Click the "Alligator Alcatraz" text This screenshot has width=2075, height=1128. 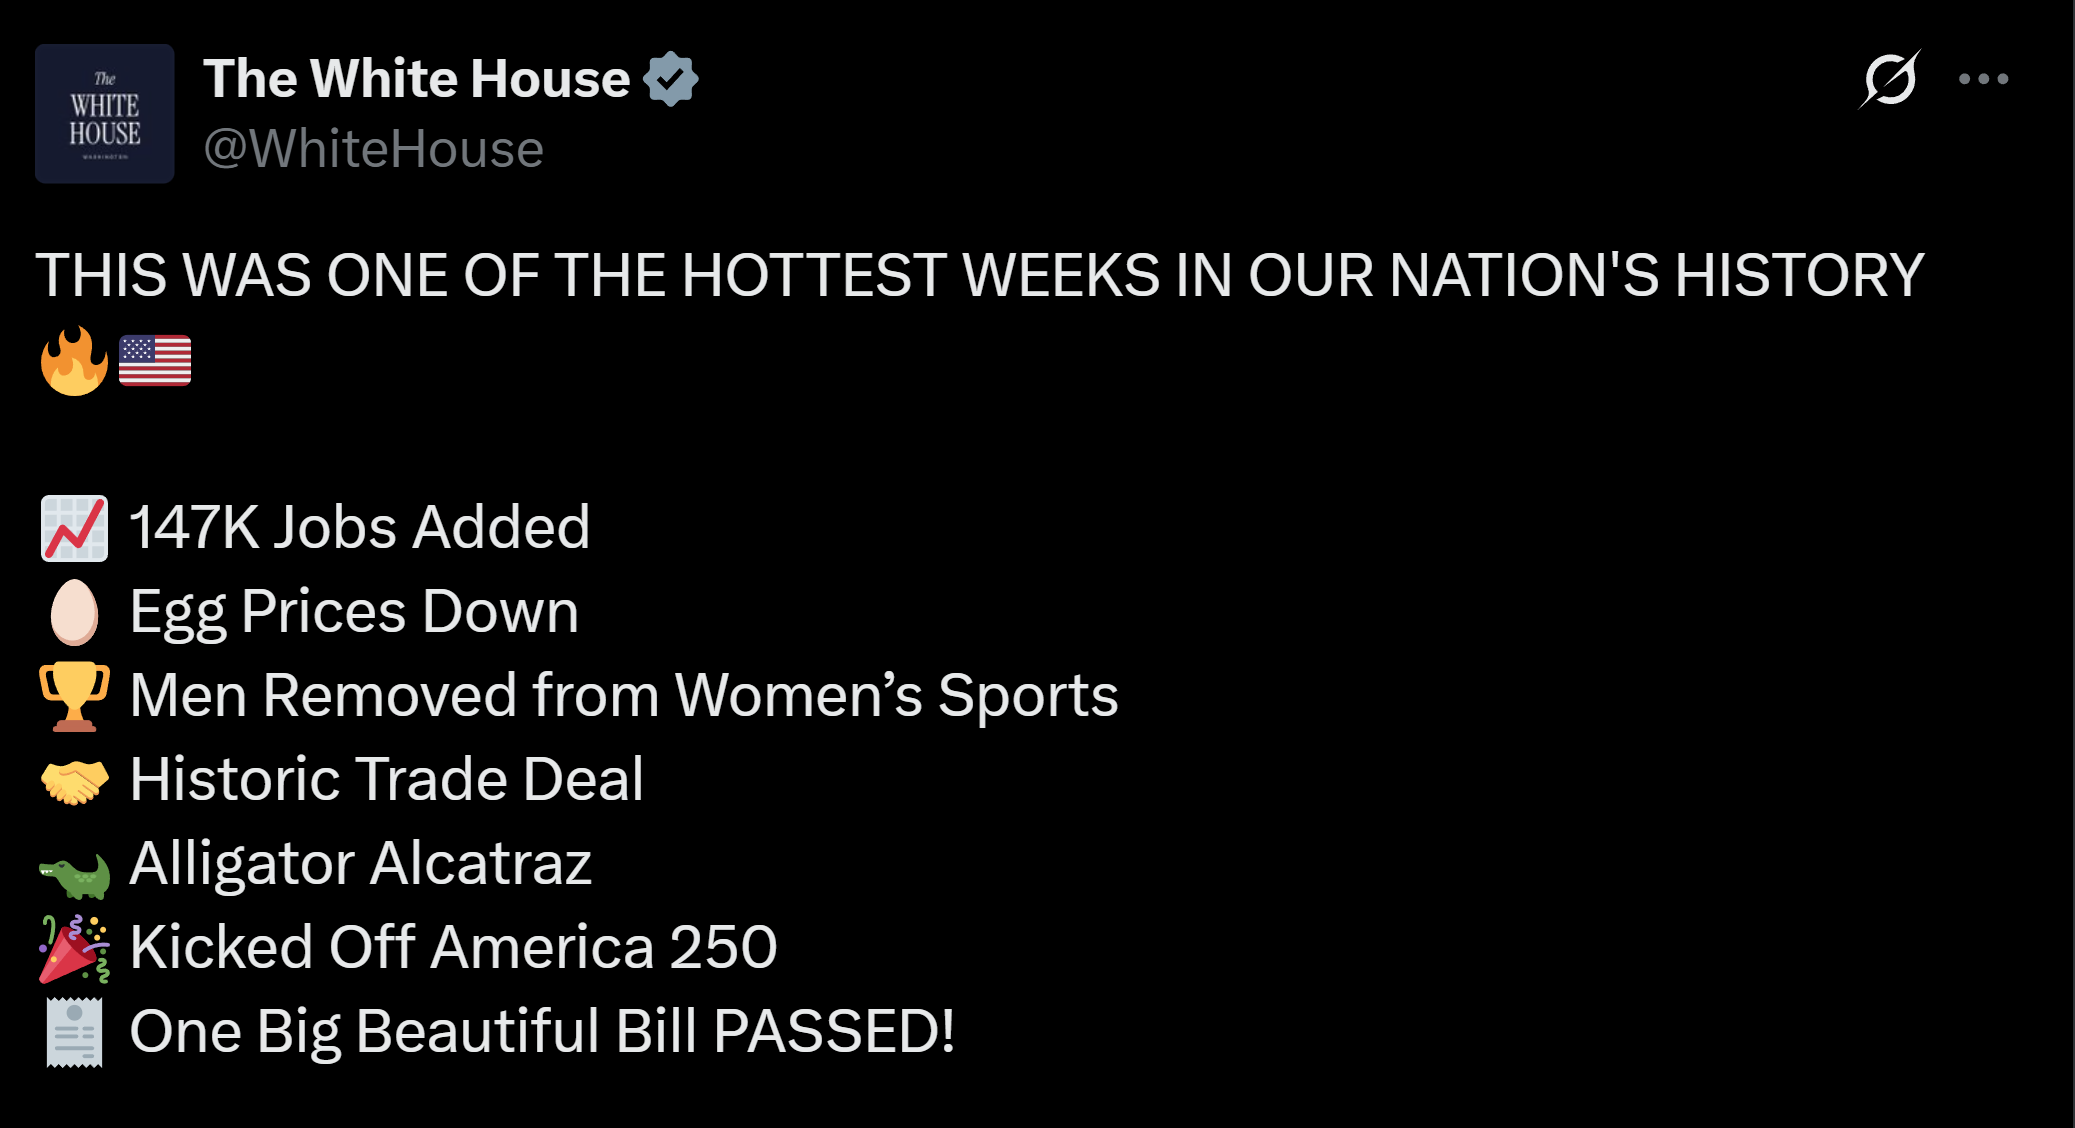(361, 863)
